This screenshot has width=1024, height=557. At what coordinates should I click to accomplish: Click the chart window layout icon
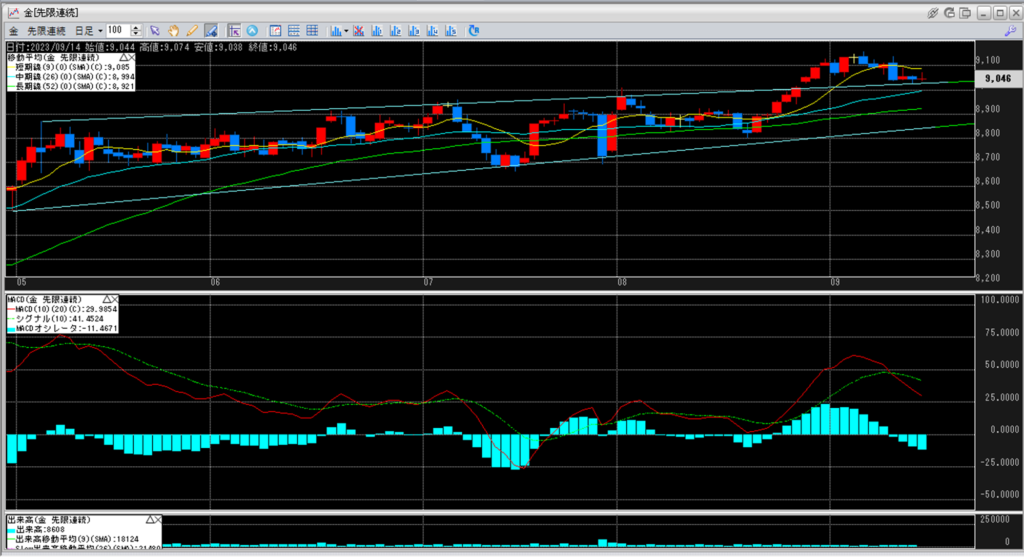coord(276,31)
